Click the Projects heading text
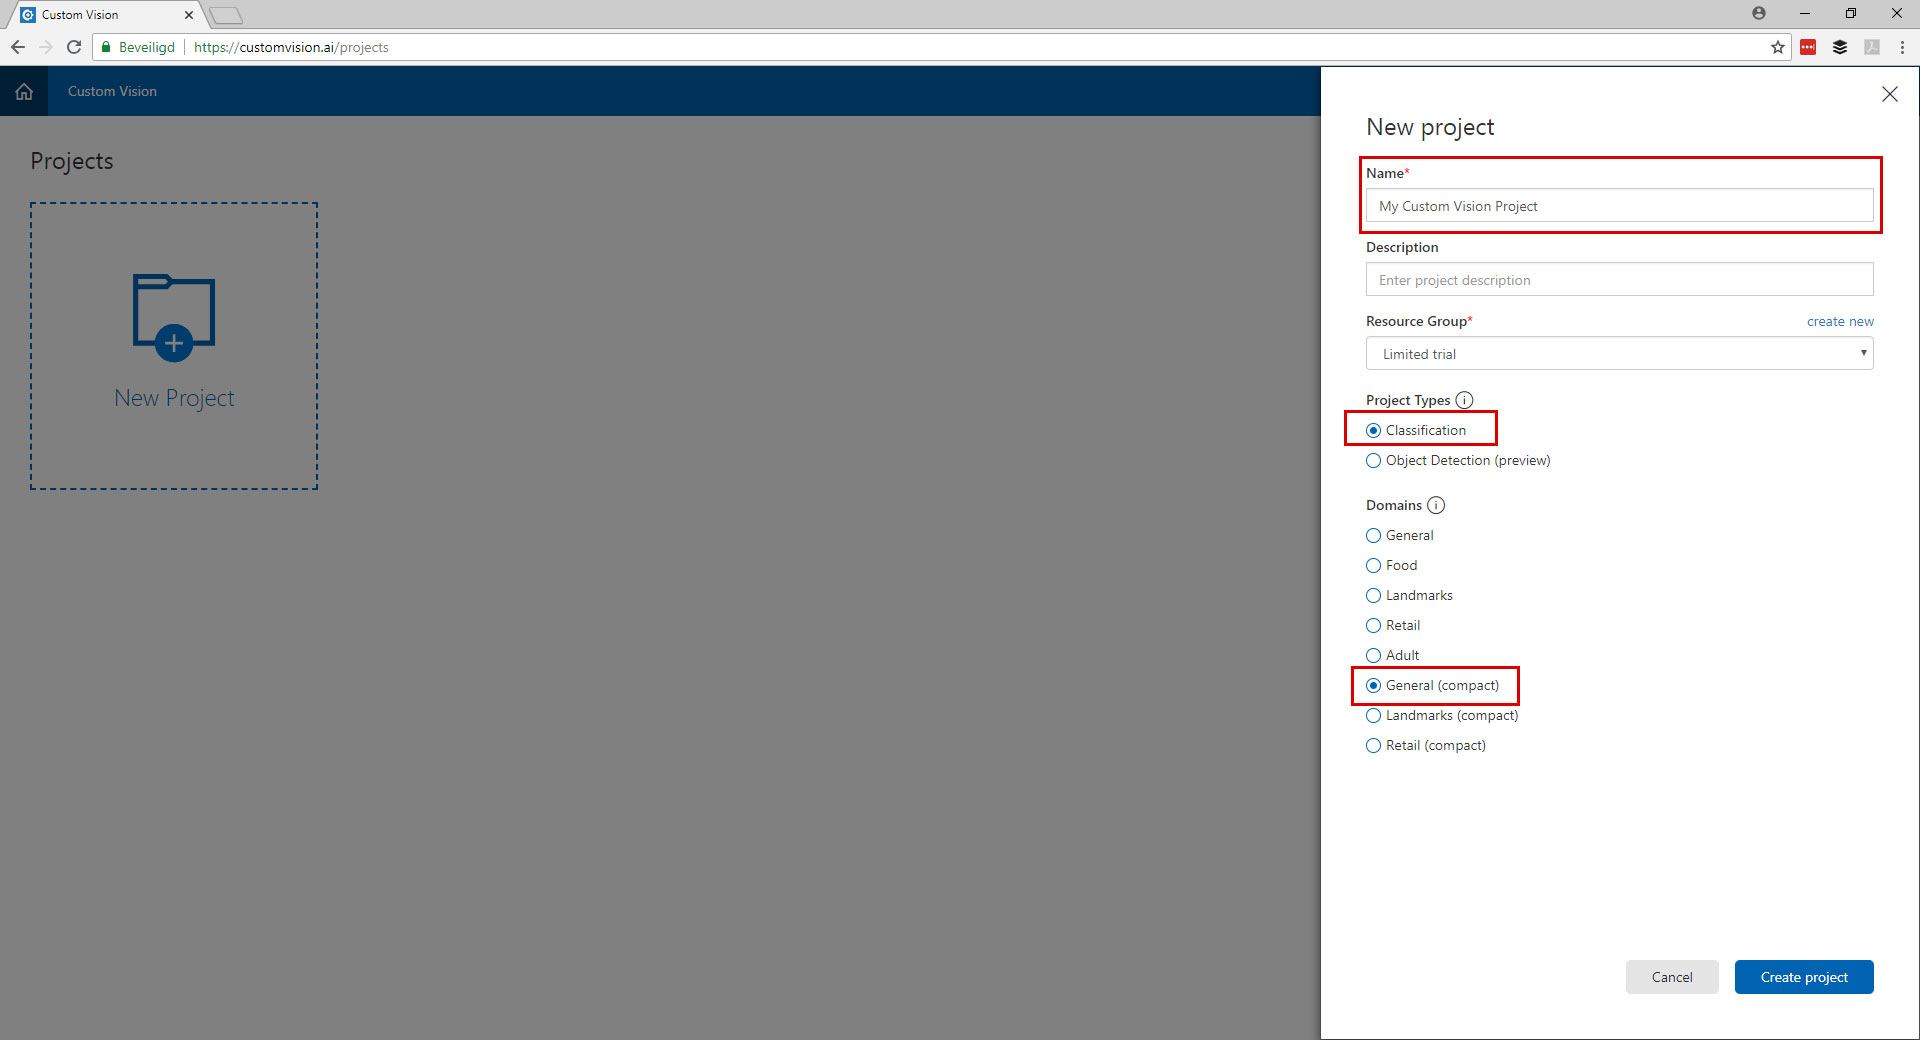 tap(72, 161)
